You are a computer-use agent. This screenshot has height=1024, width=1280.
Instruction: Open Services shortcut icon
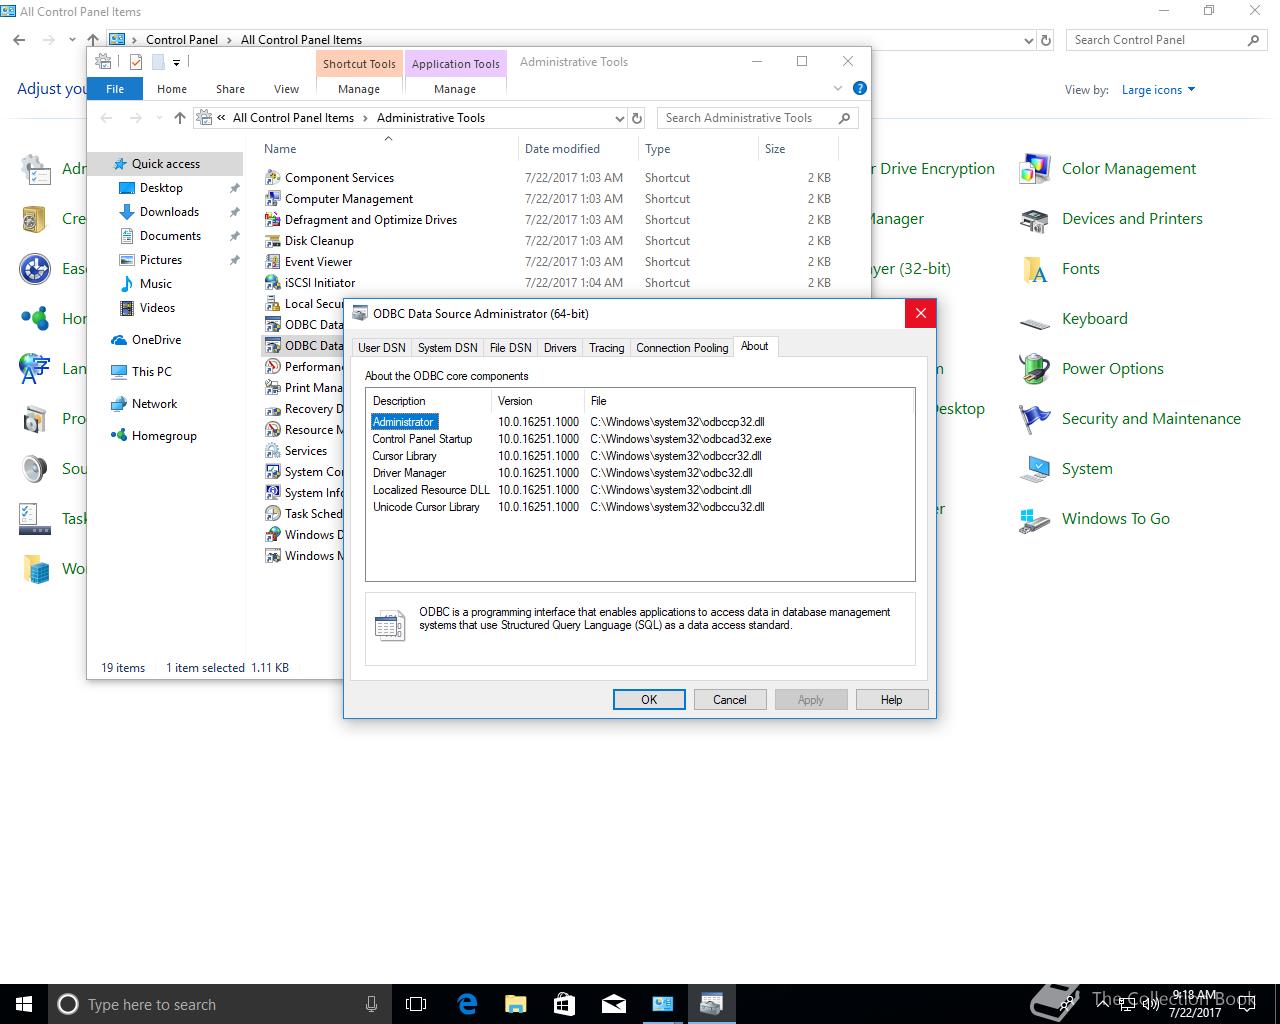click(272, 451)
